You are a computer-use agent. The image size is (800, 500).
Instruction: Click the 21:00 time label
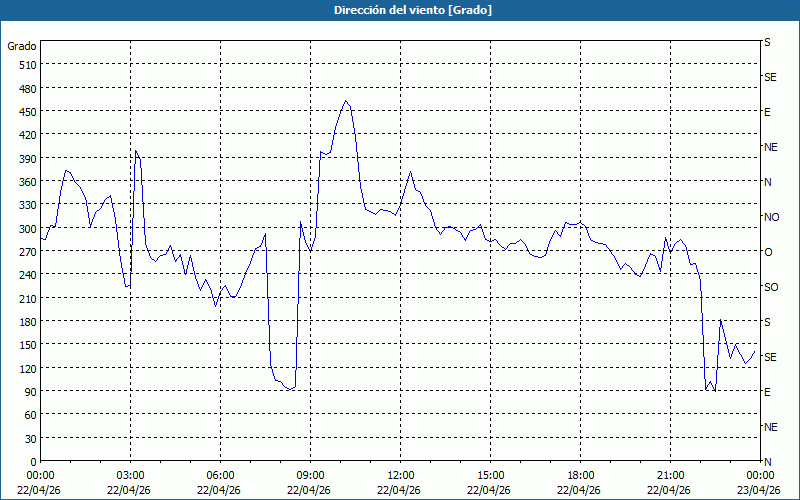point(670,475)
